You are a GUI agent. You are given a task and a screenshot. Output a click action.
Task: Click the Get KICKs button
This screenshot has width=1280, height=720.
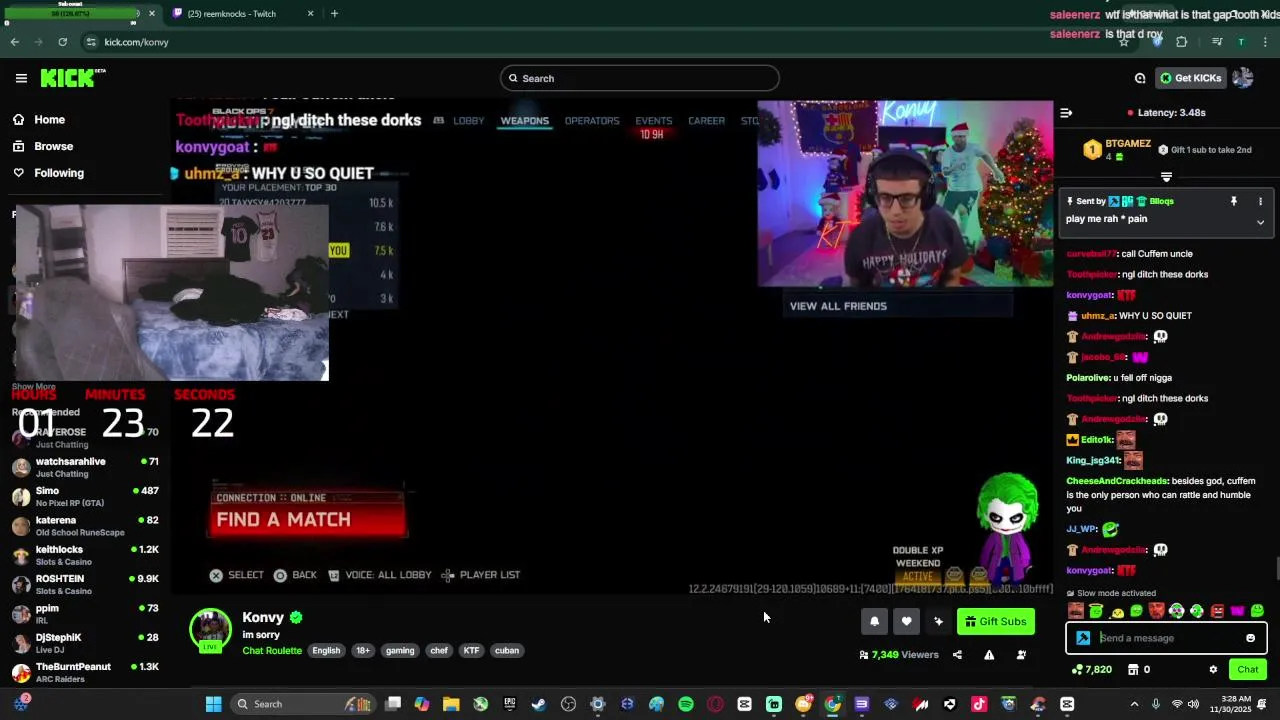[1190, 78]
